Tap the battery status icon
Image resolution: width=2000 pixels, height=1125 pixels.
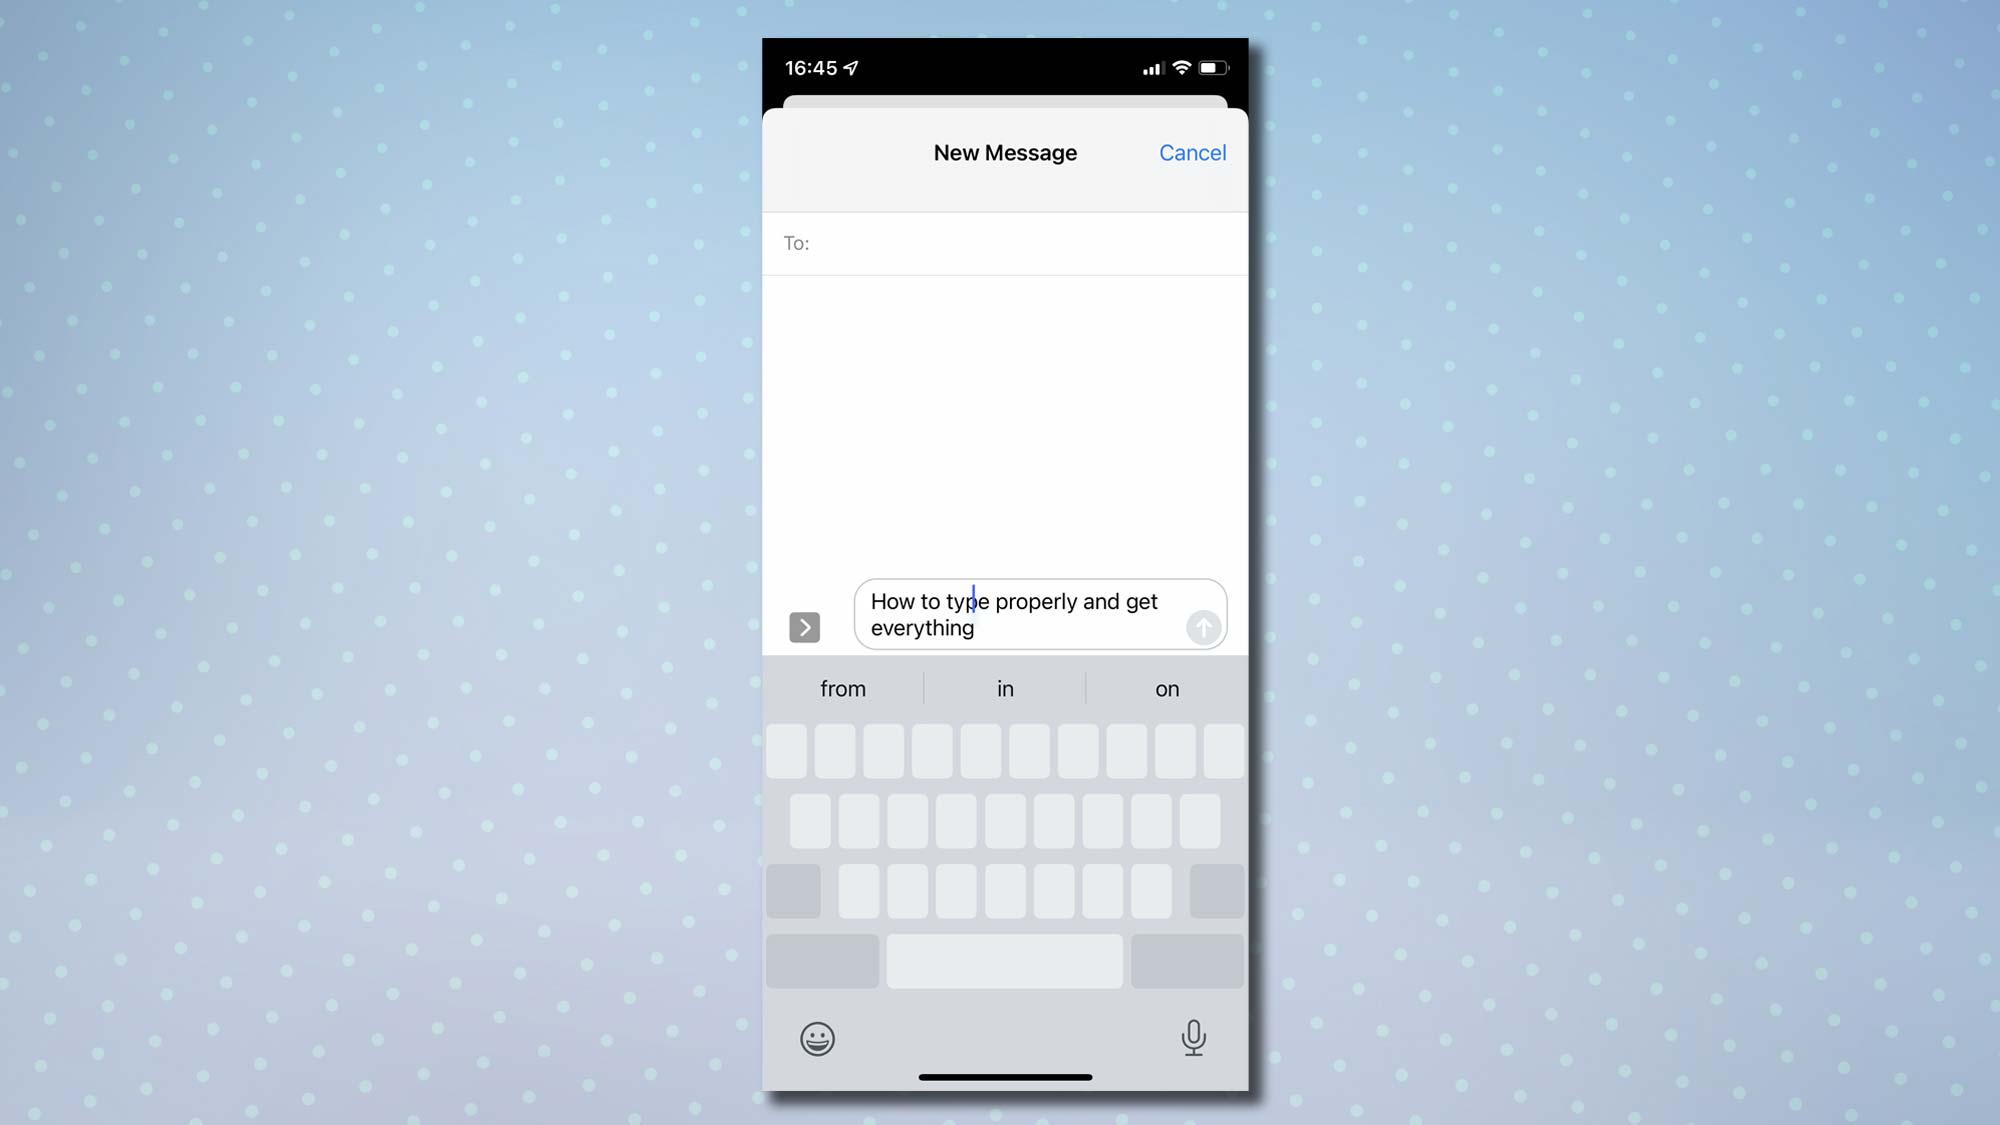click(x=1212, y=67)
